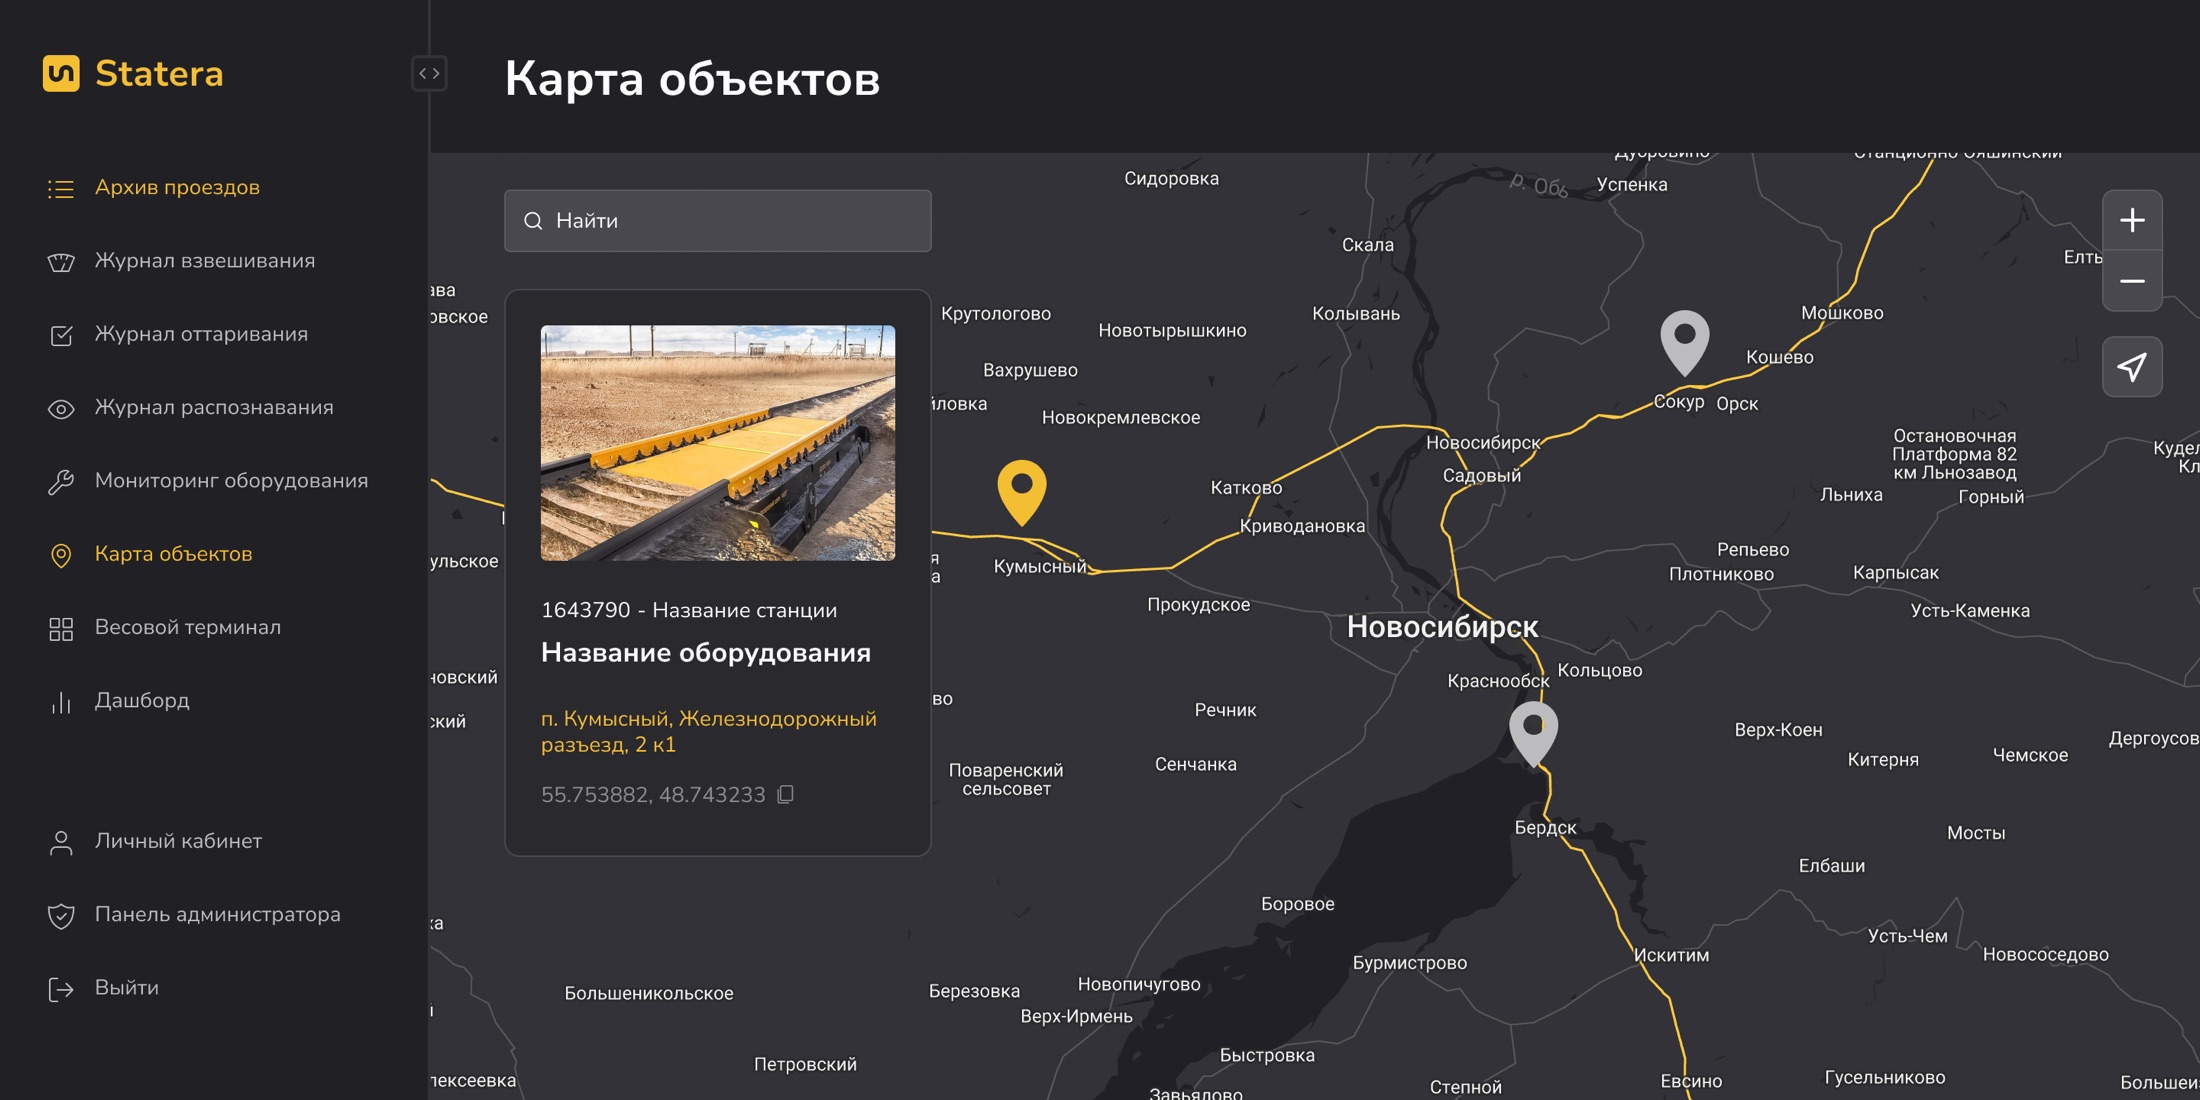Screen dimensions: 2200x1100
Task: Click the 1643790 - Название станции text
Action: coord(689,610)
